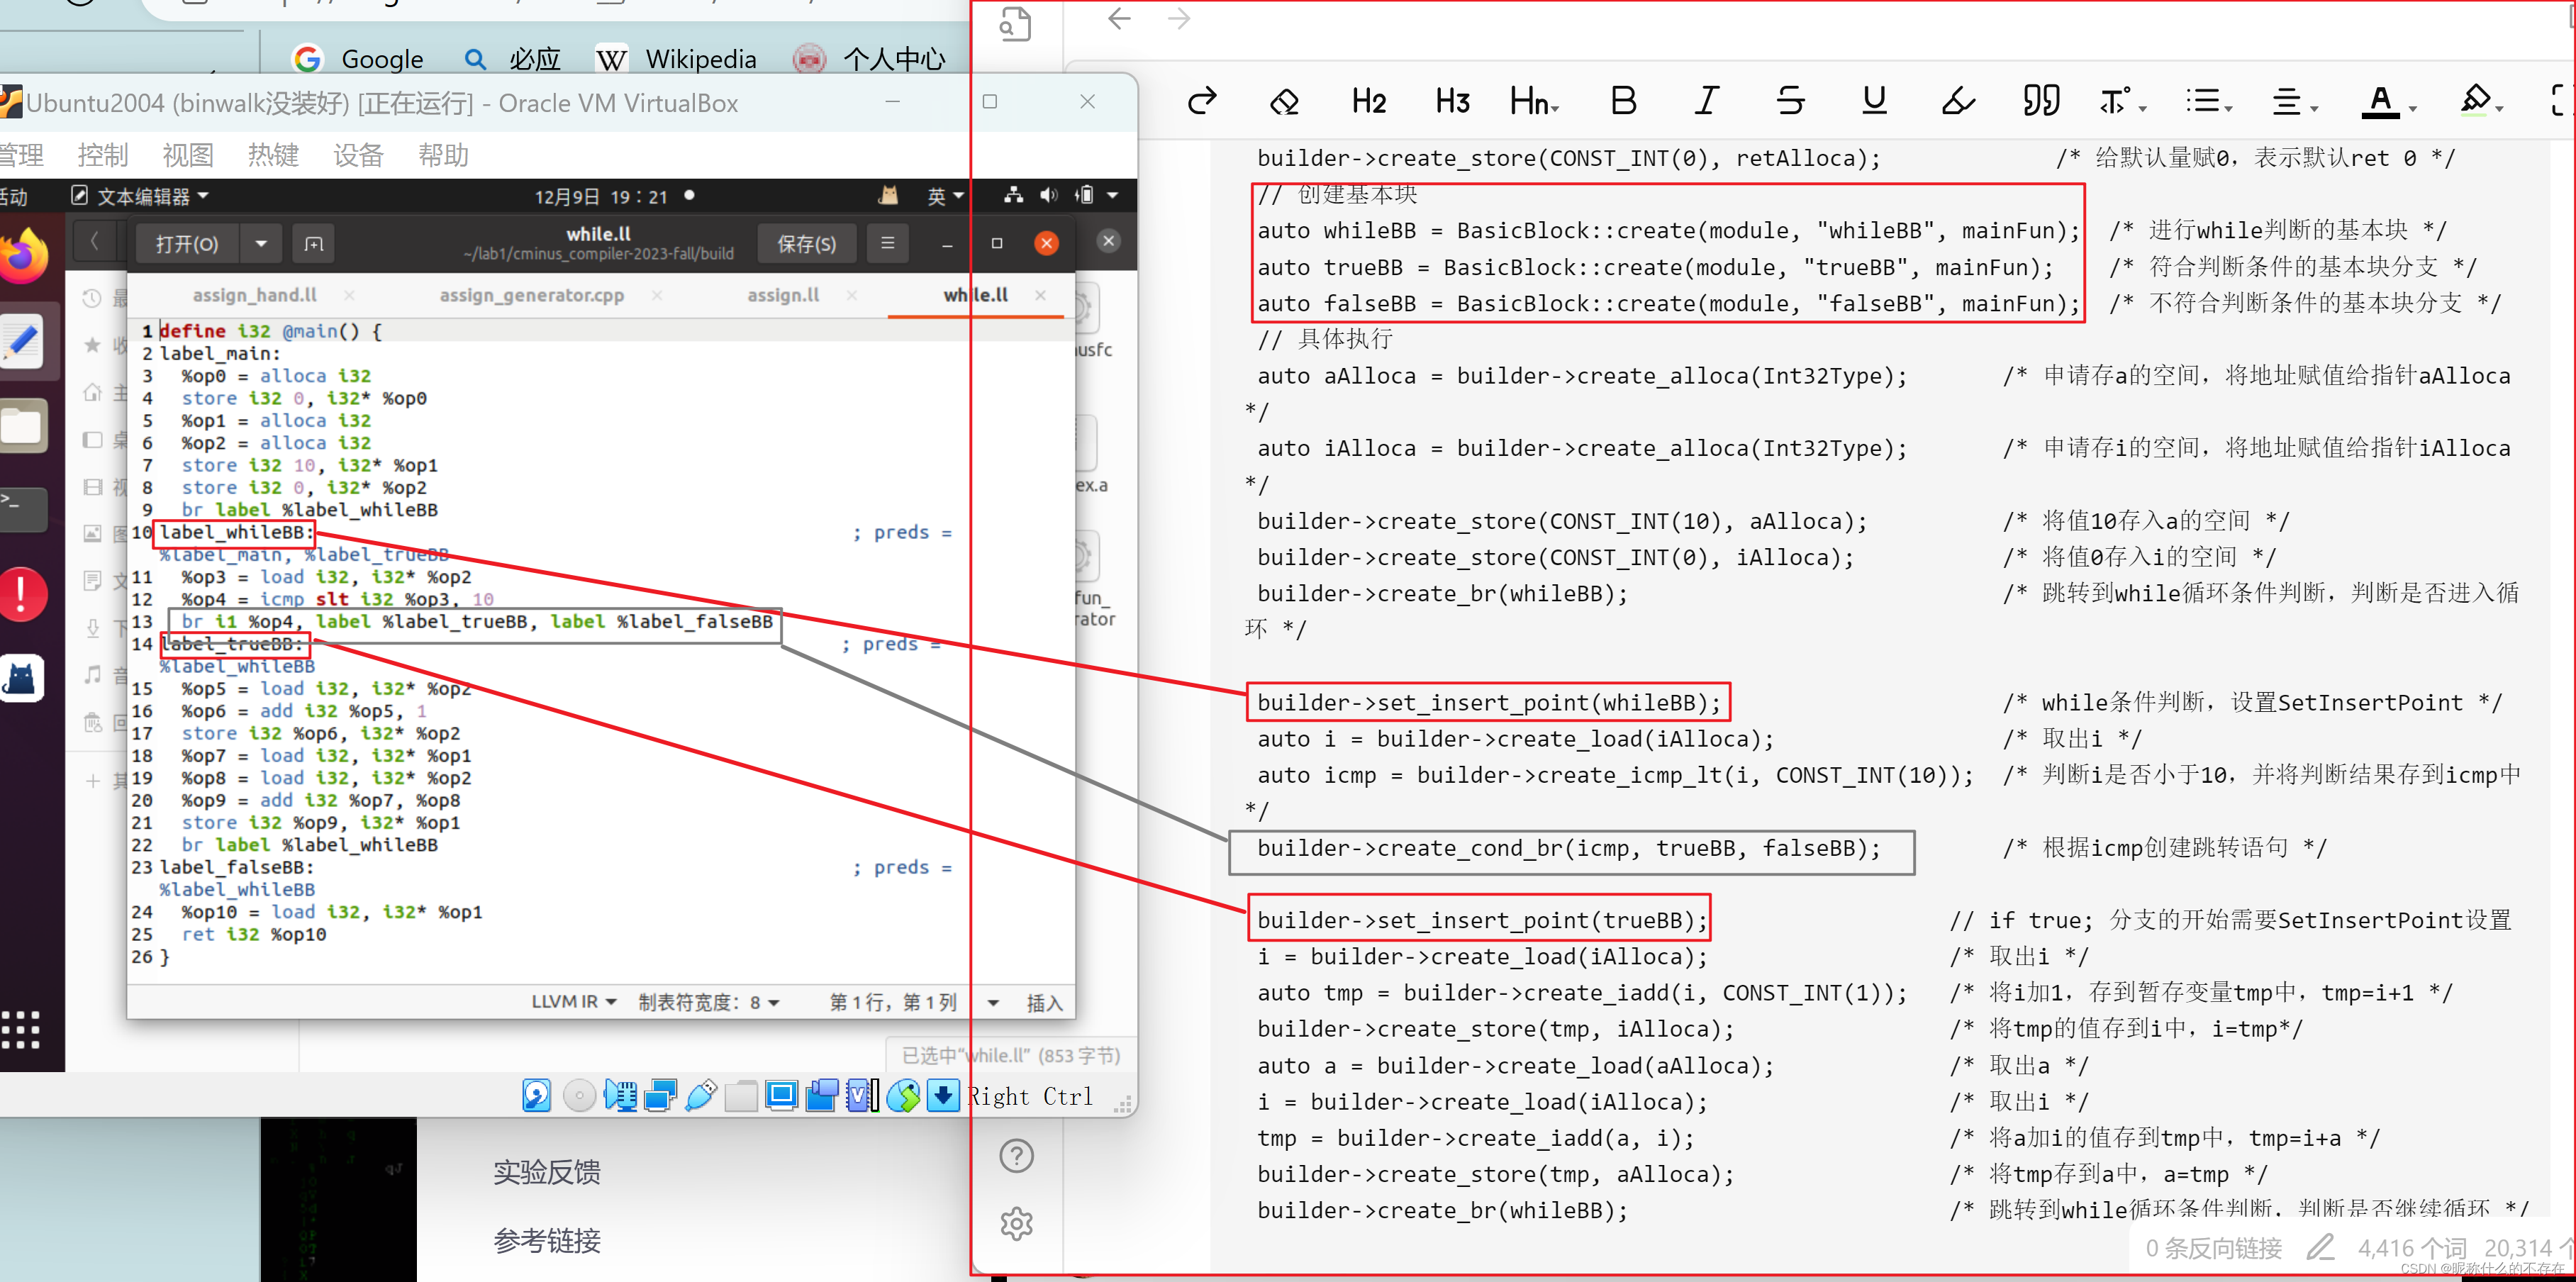
Task: Insert a block quote
Action: (2041, 101)
